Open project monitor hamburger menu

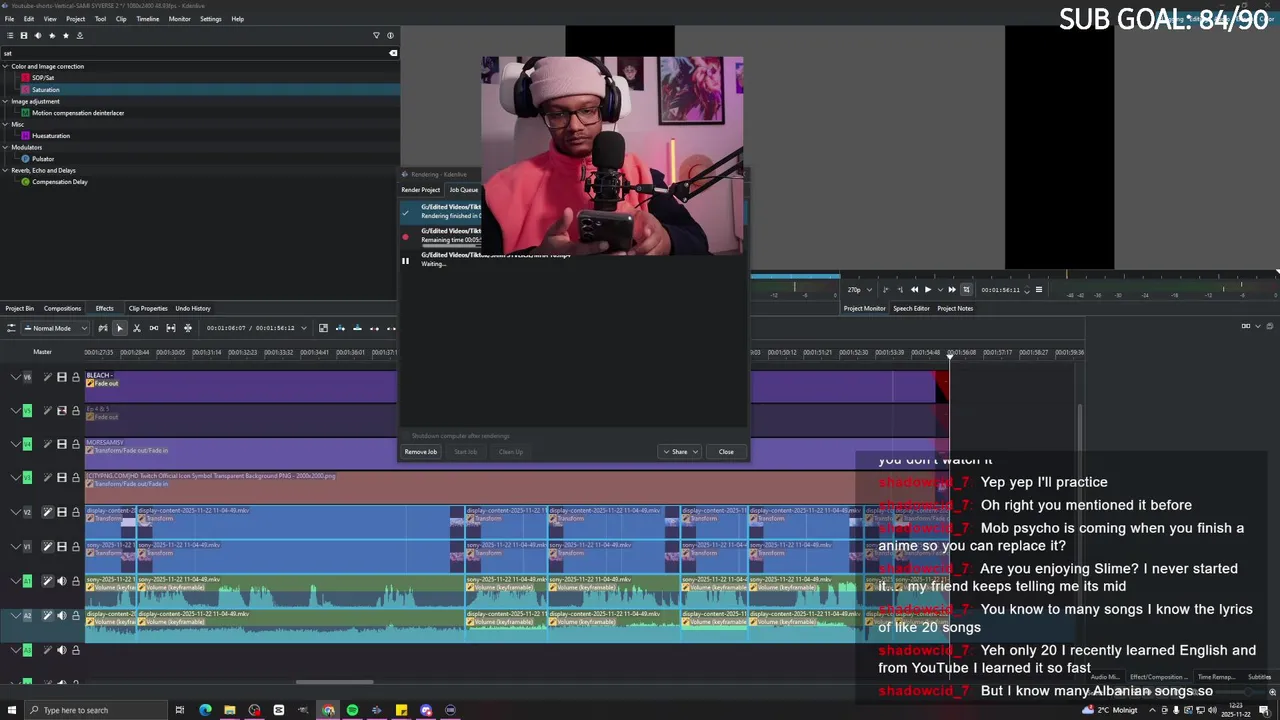click(1038, 290)
